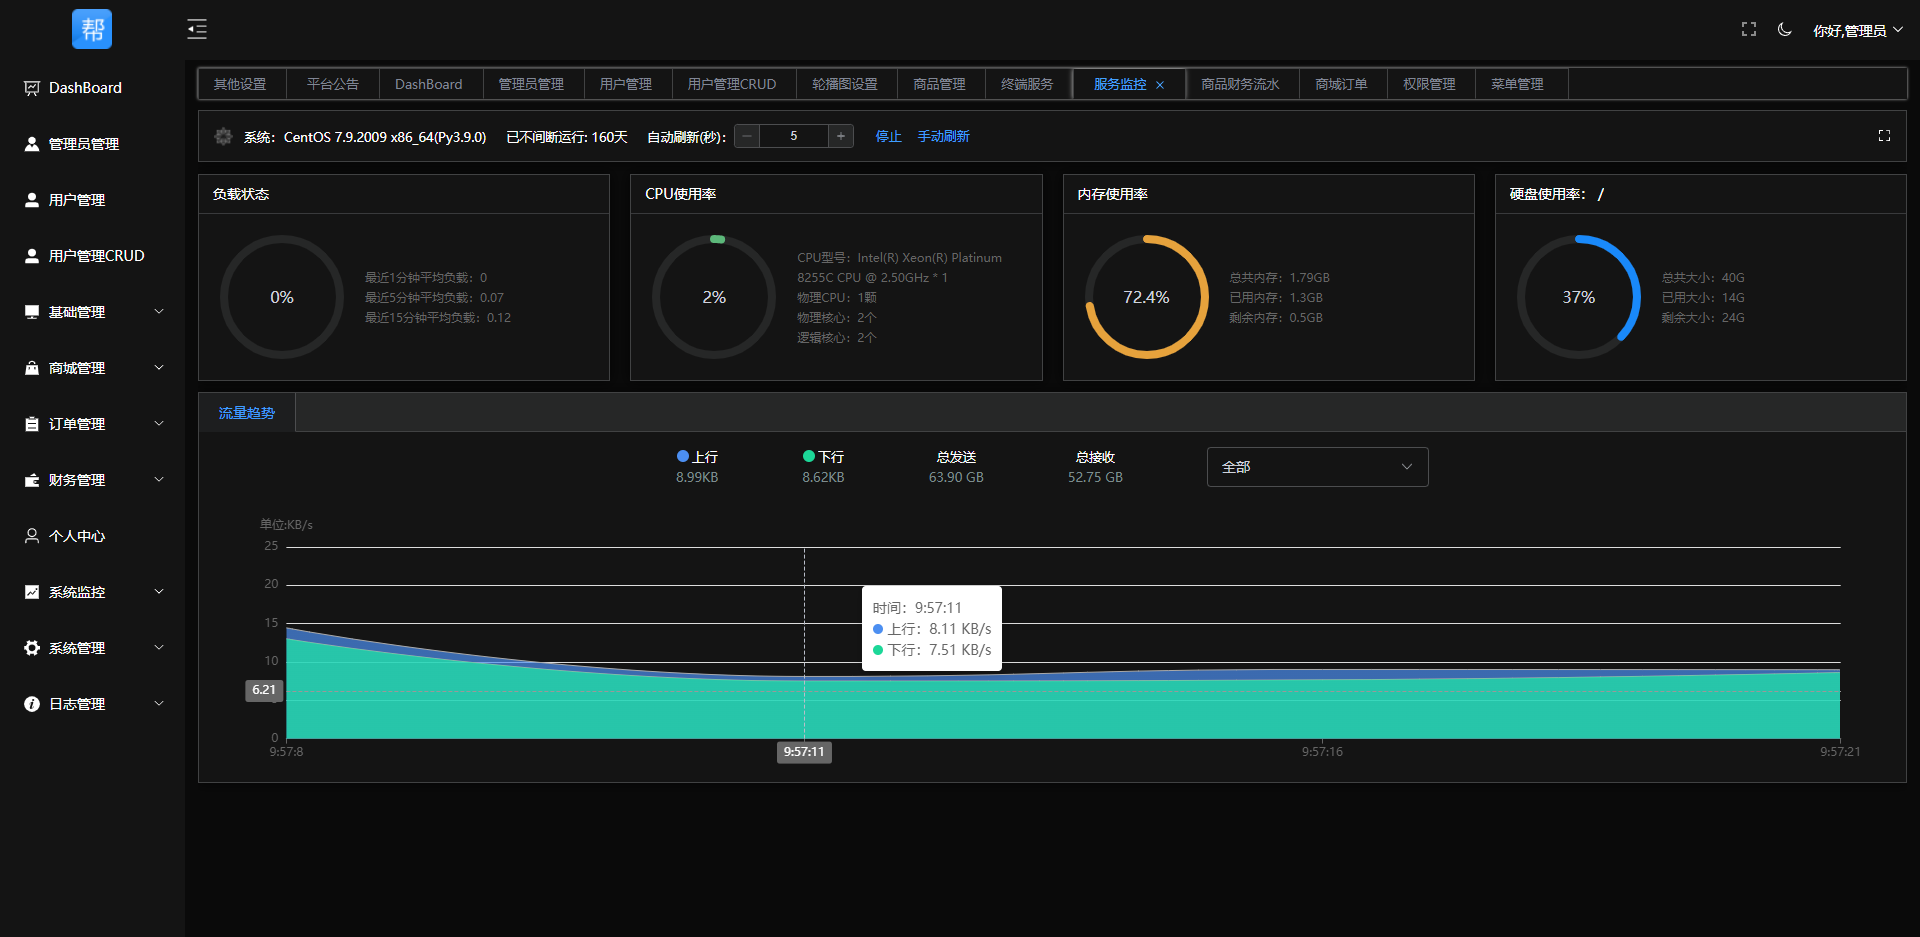Viewport: 1920px width, 937px height.
Task: Click the fullscreen icon in top header
Action: coord(1748,30)
